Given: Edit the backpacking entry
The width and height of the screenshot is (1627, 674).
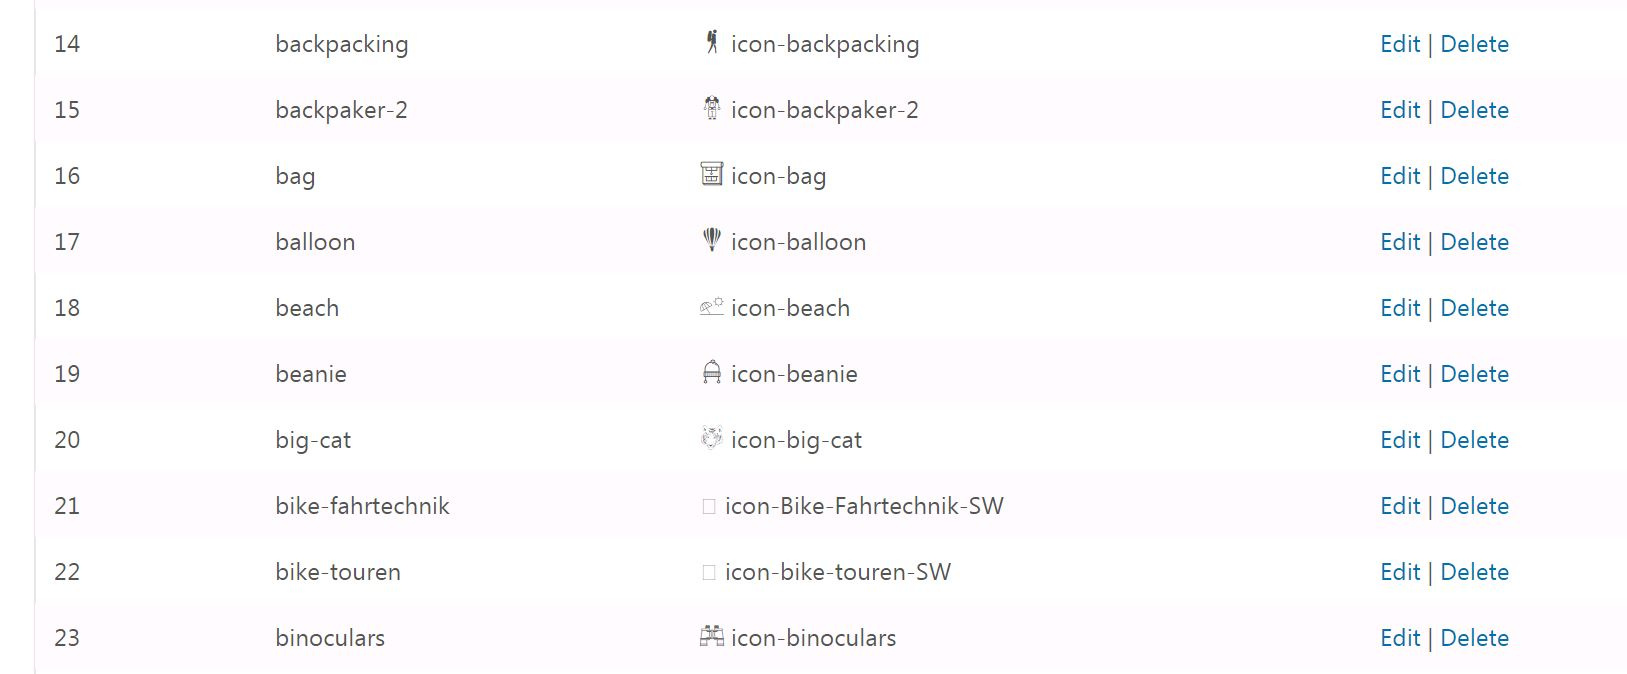Looking at the screenshot, I should pyautogui.click(x=1400, y=44).
